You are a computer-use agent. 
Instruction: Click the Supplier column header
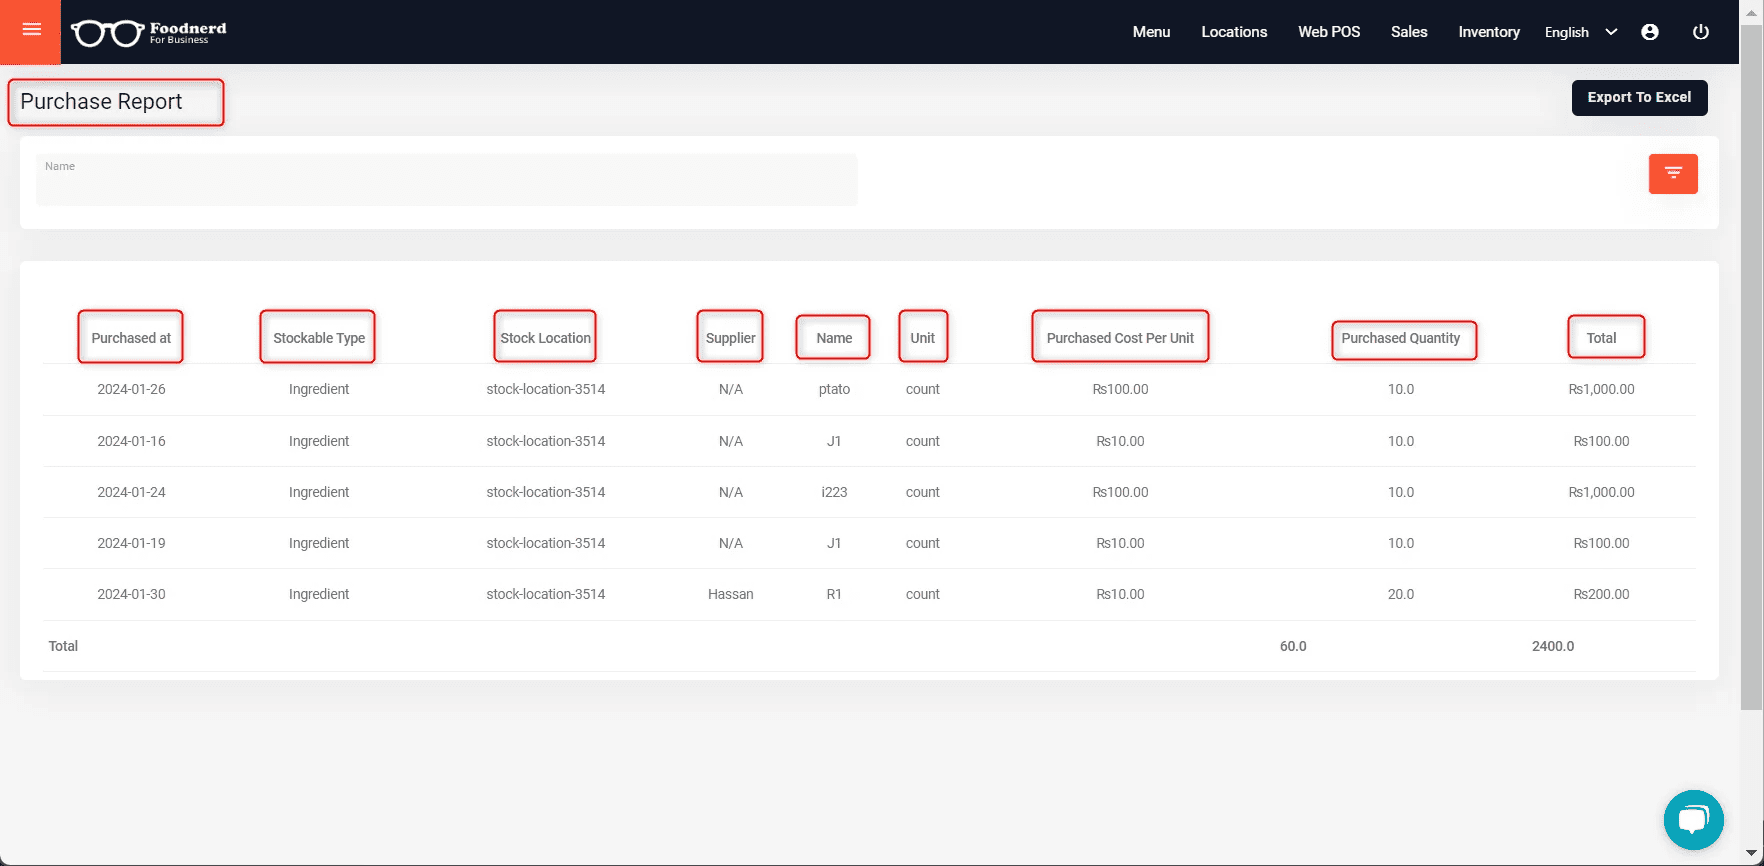[x=730, y=338]
